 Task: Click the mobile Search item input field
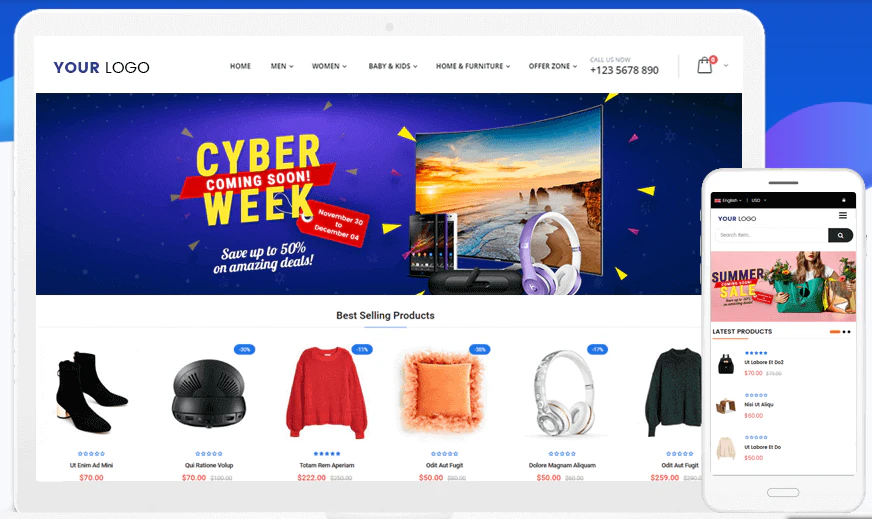tap(771, 235)
